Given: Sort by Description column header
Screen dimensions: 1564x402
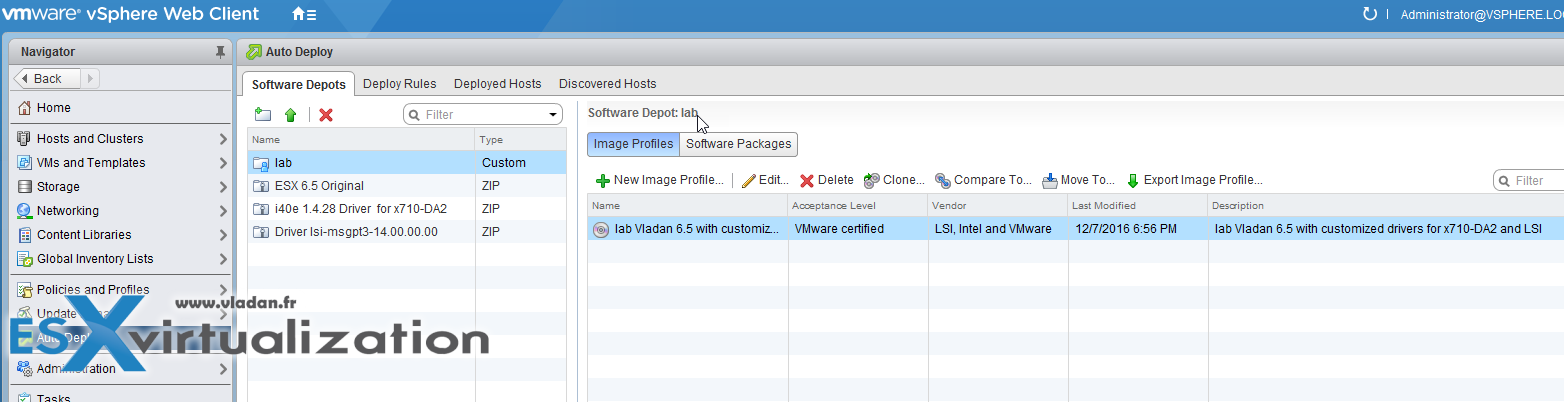Looking at the screenshot, I should (1386, 206).
